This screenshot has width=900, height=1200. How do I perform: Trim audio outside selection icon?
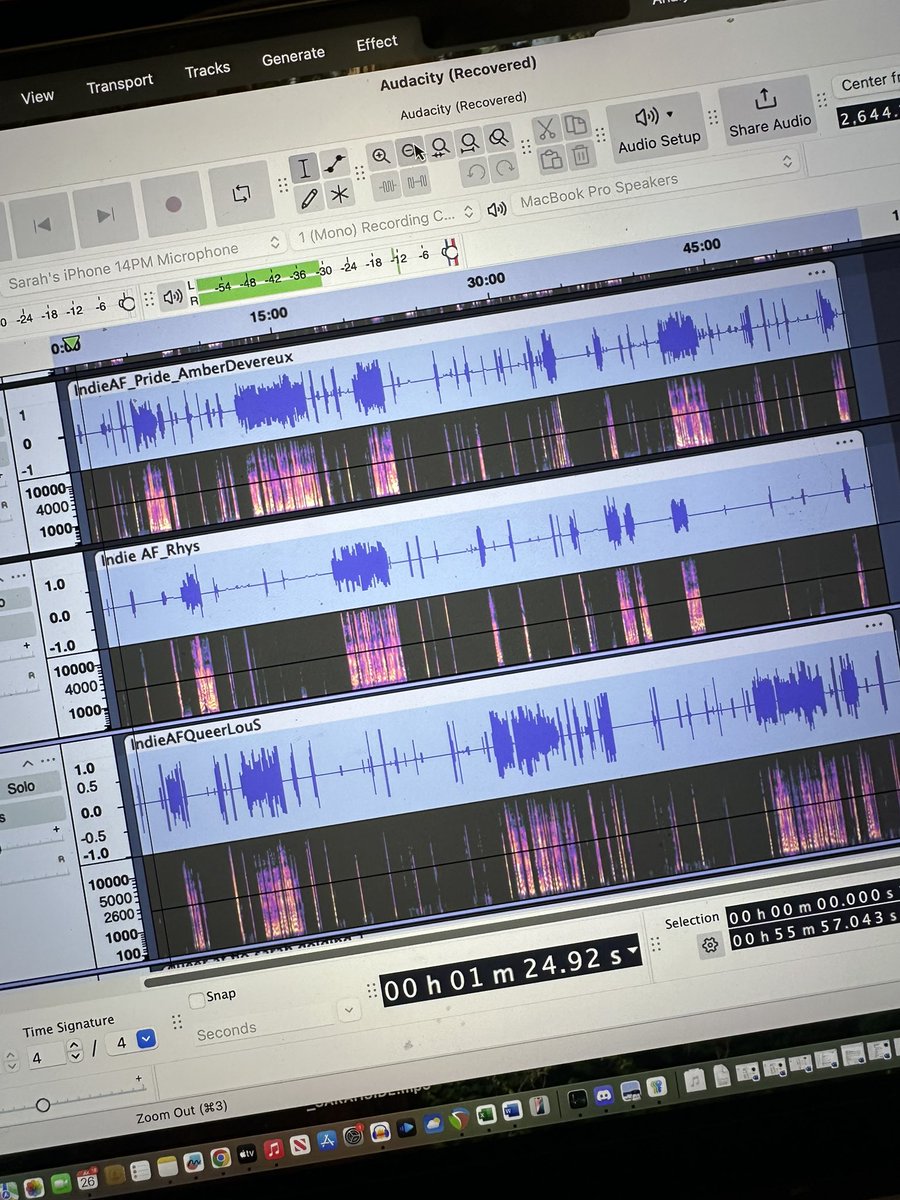(x=387, y=186)
